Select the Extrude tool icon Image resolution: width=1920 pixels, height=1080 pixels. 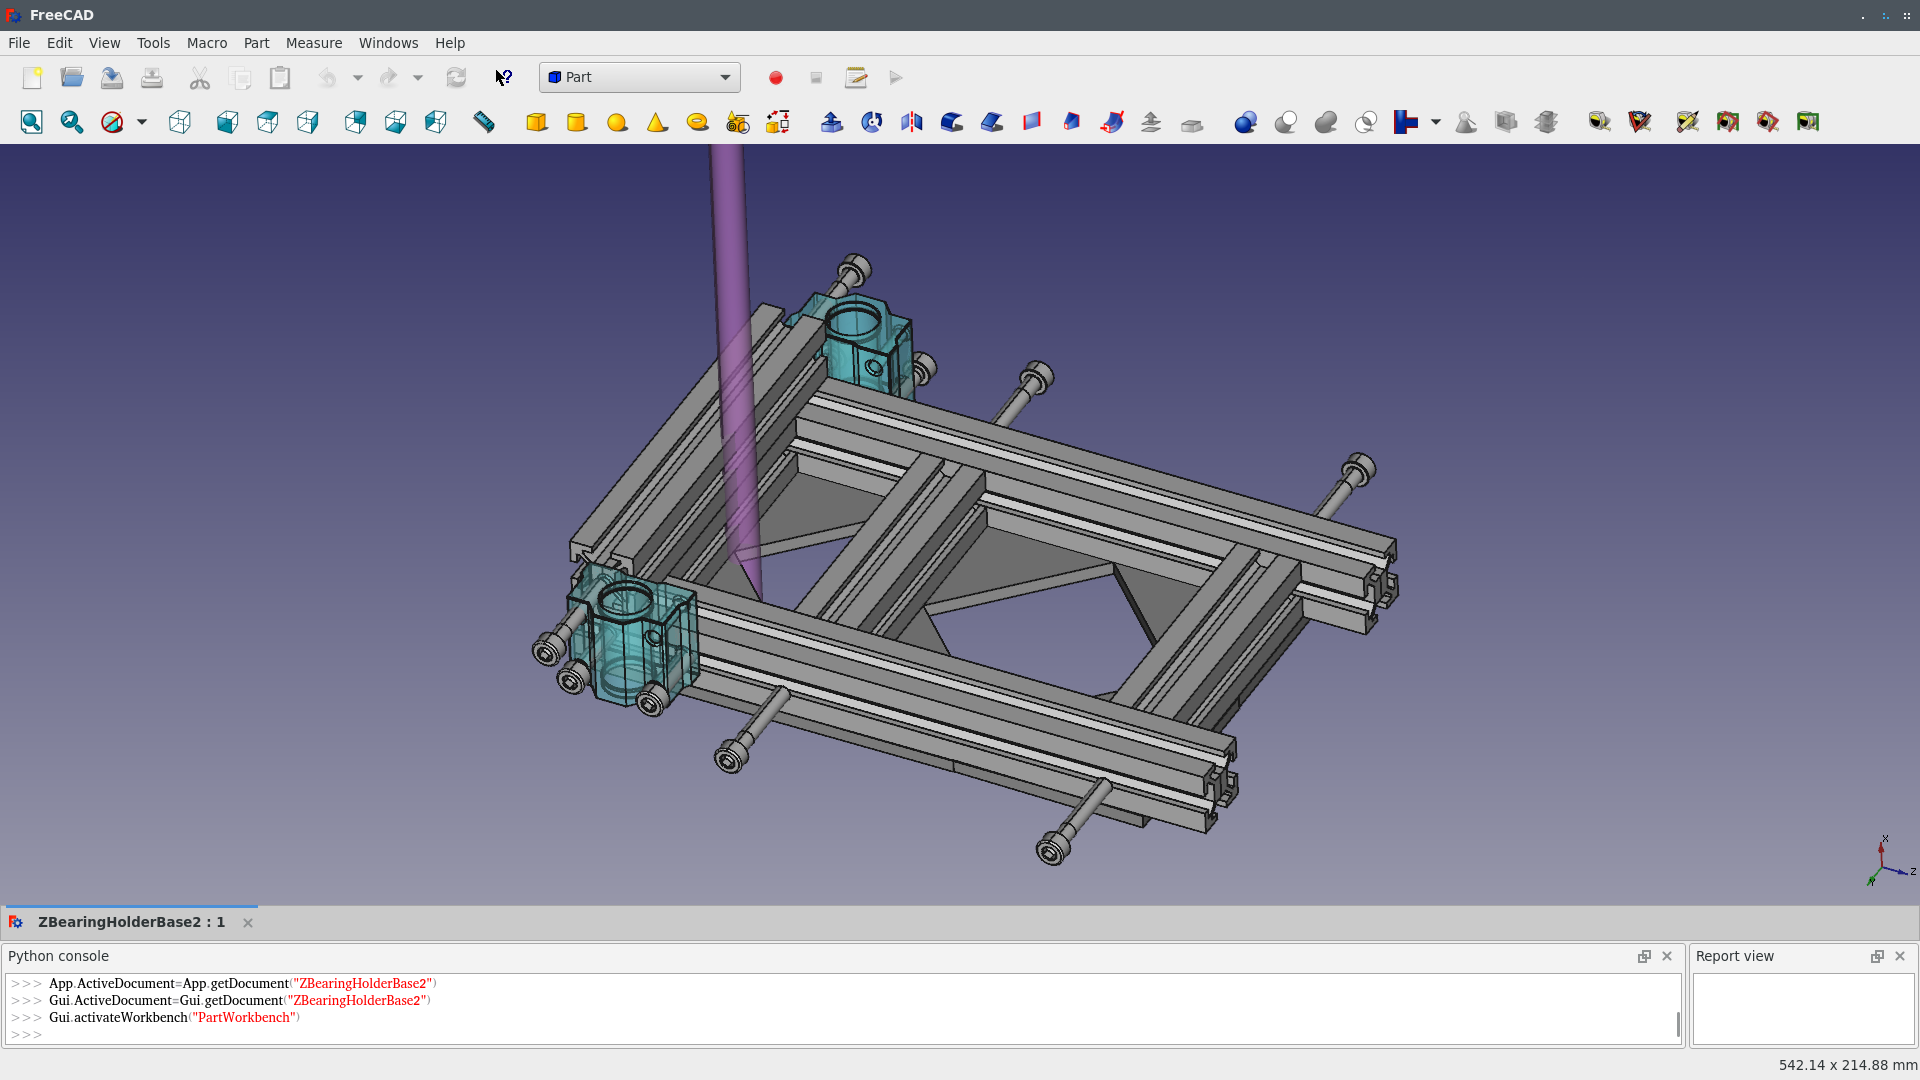coord(831,122)
